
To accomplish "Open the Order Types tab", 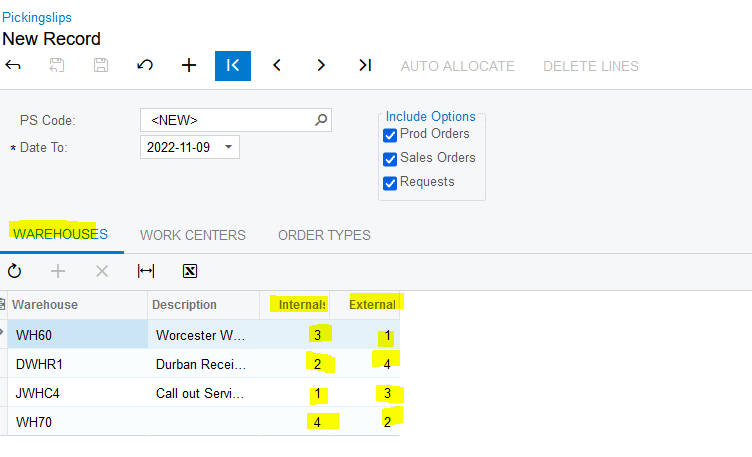I will [x=324, y=235].
